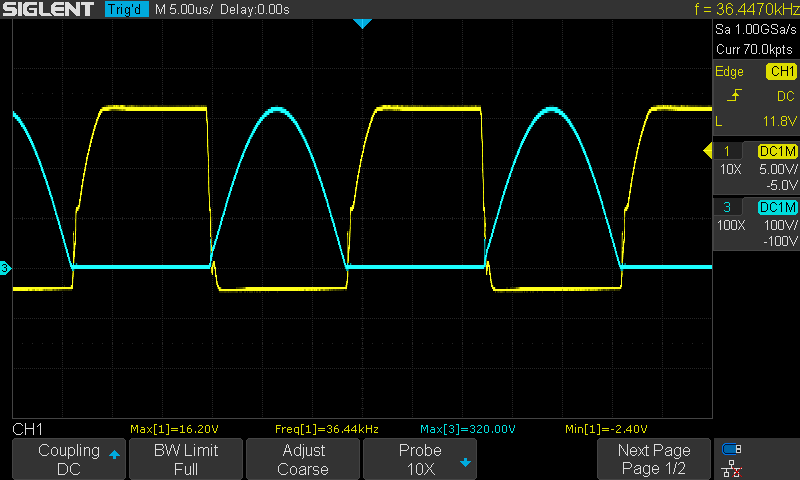Click the channel 3 DC1M badge
Screen dimensions: 800x480
click(x=778, y=207)
